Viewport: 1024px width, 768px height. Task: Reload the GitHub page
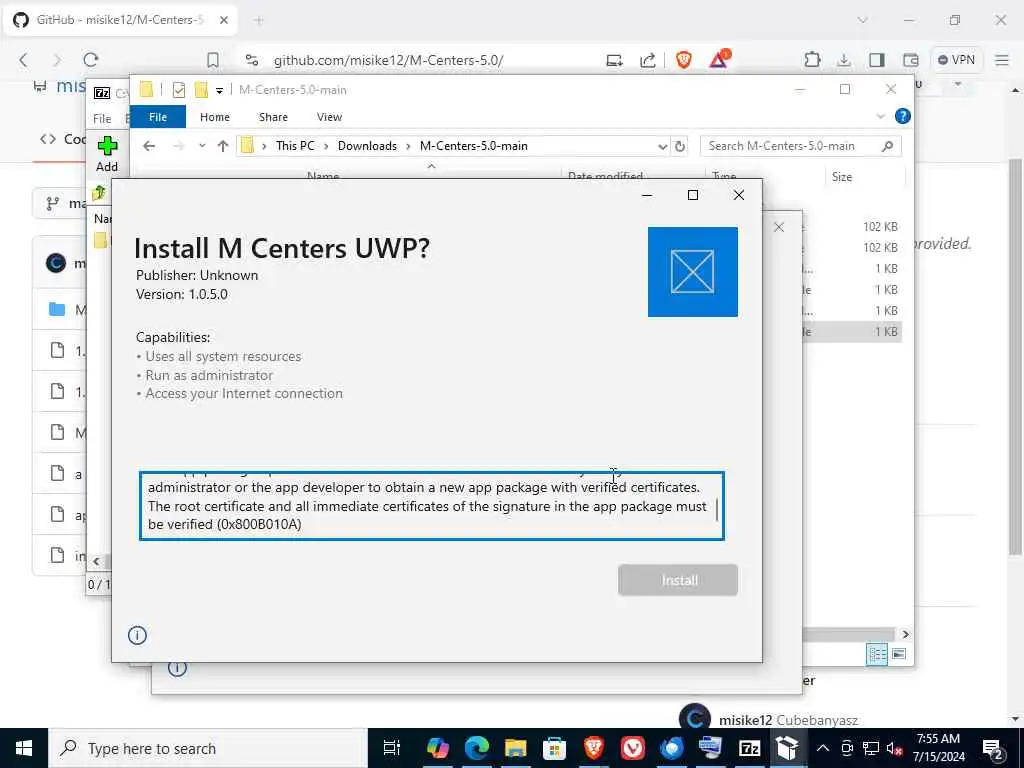coord(91,60)
